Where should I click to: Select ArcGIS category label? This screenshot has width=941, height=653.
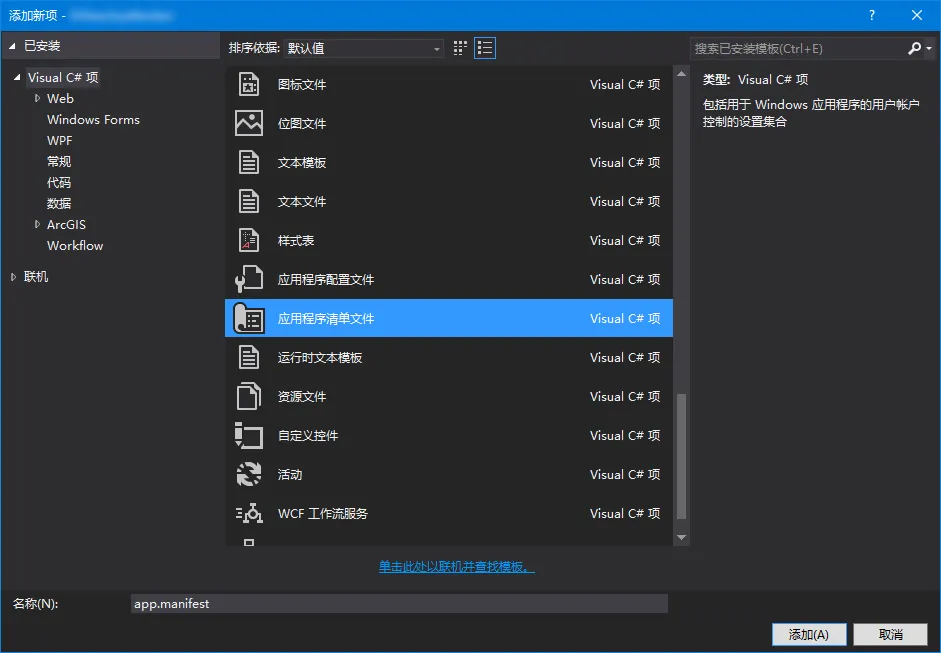tap(66, 224)
